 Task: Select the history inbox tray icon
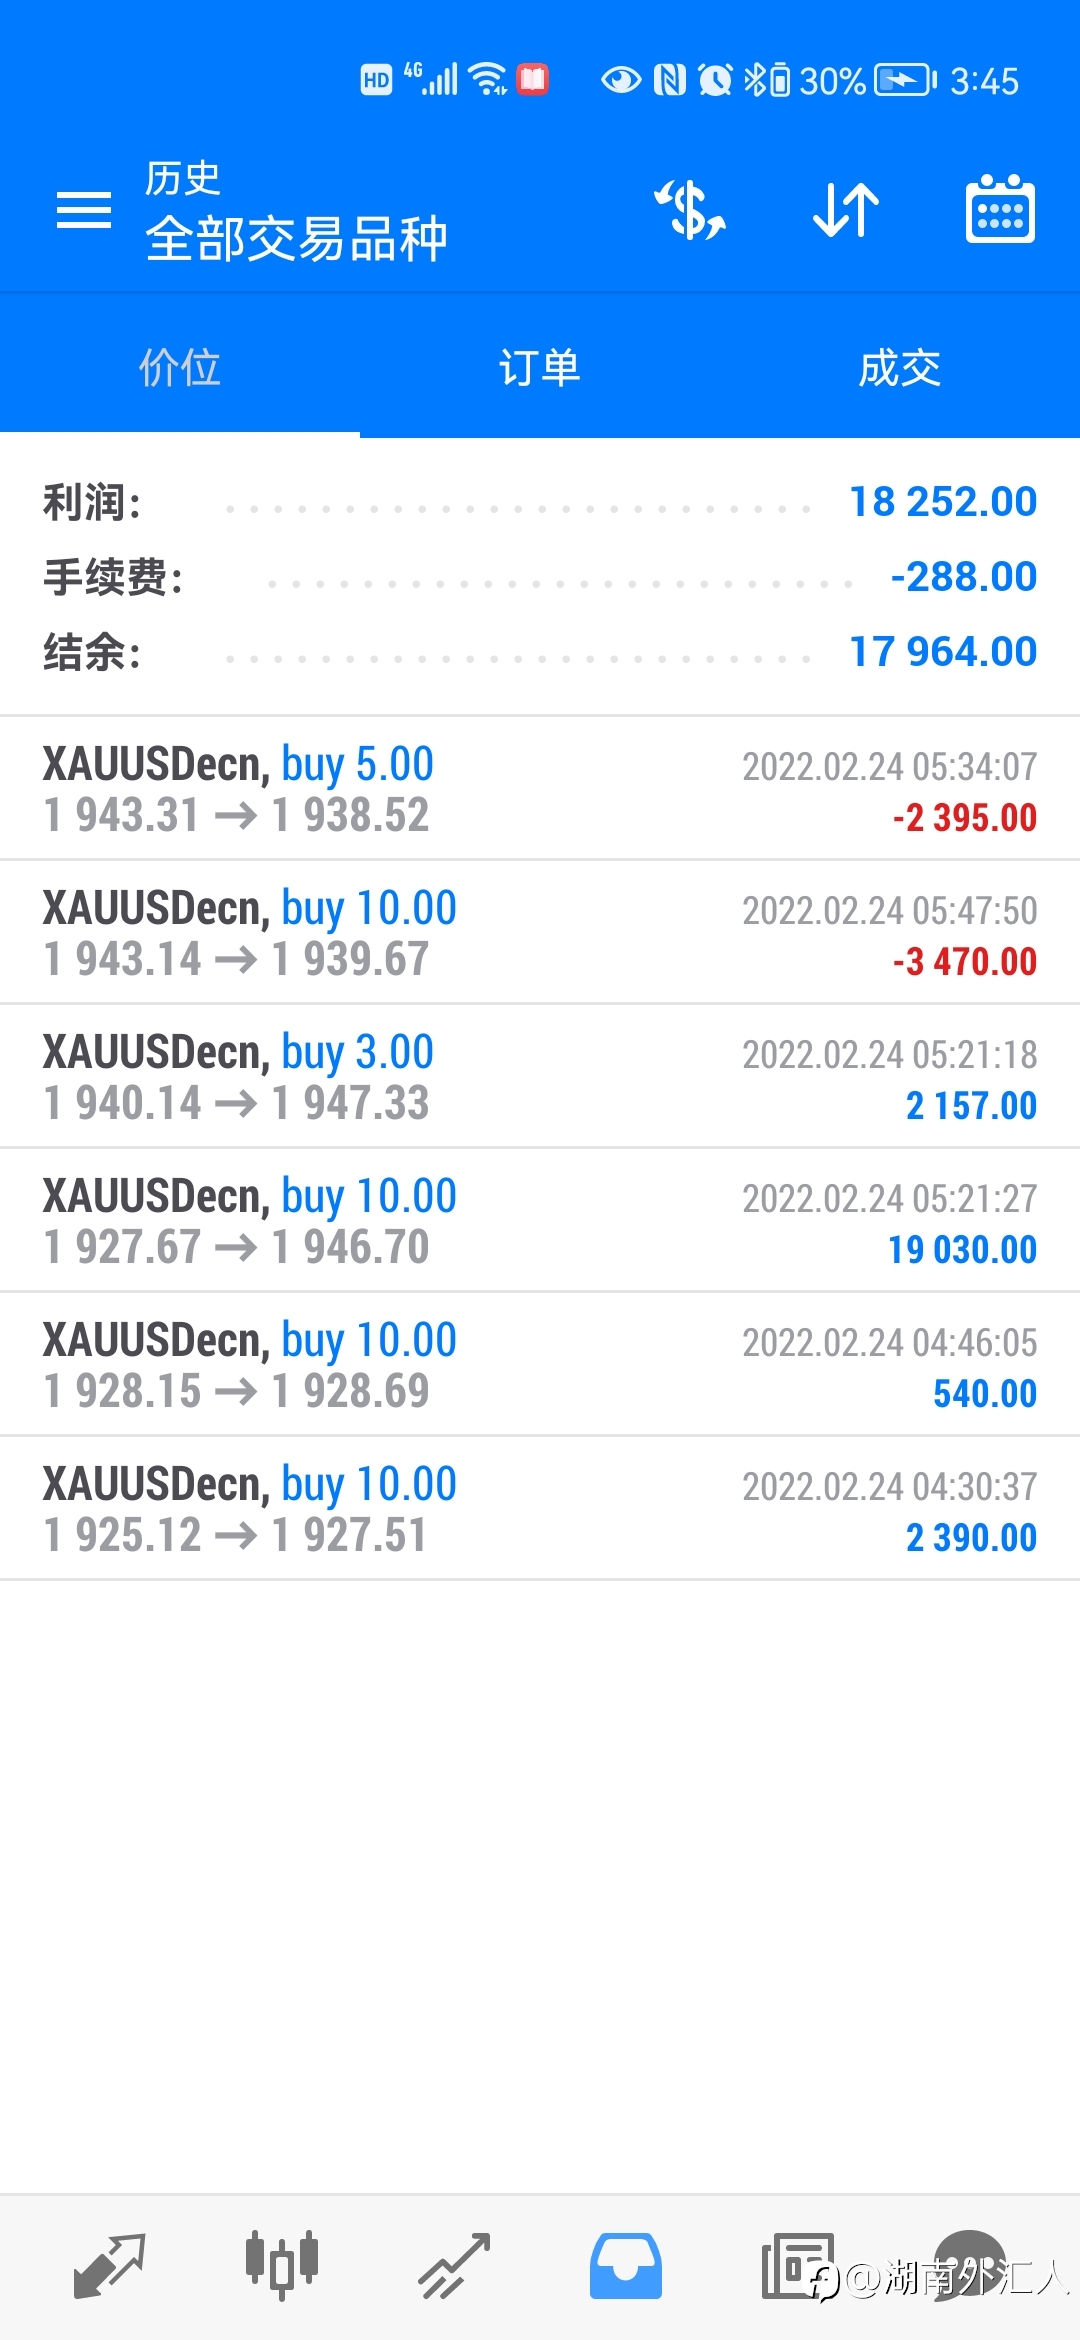point(626,2266)
